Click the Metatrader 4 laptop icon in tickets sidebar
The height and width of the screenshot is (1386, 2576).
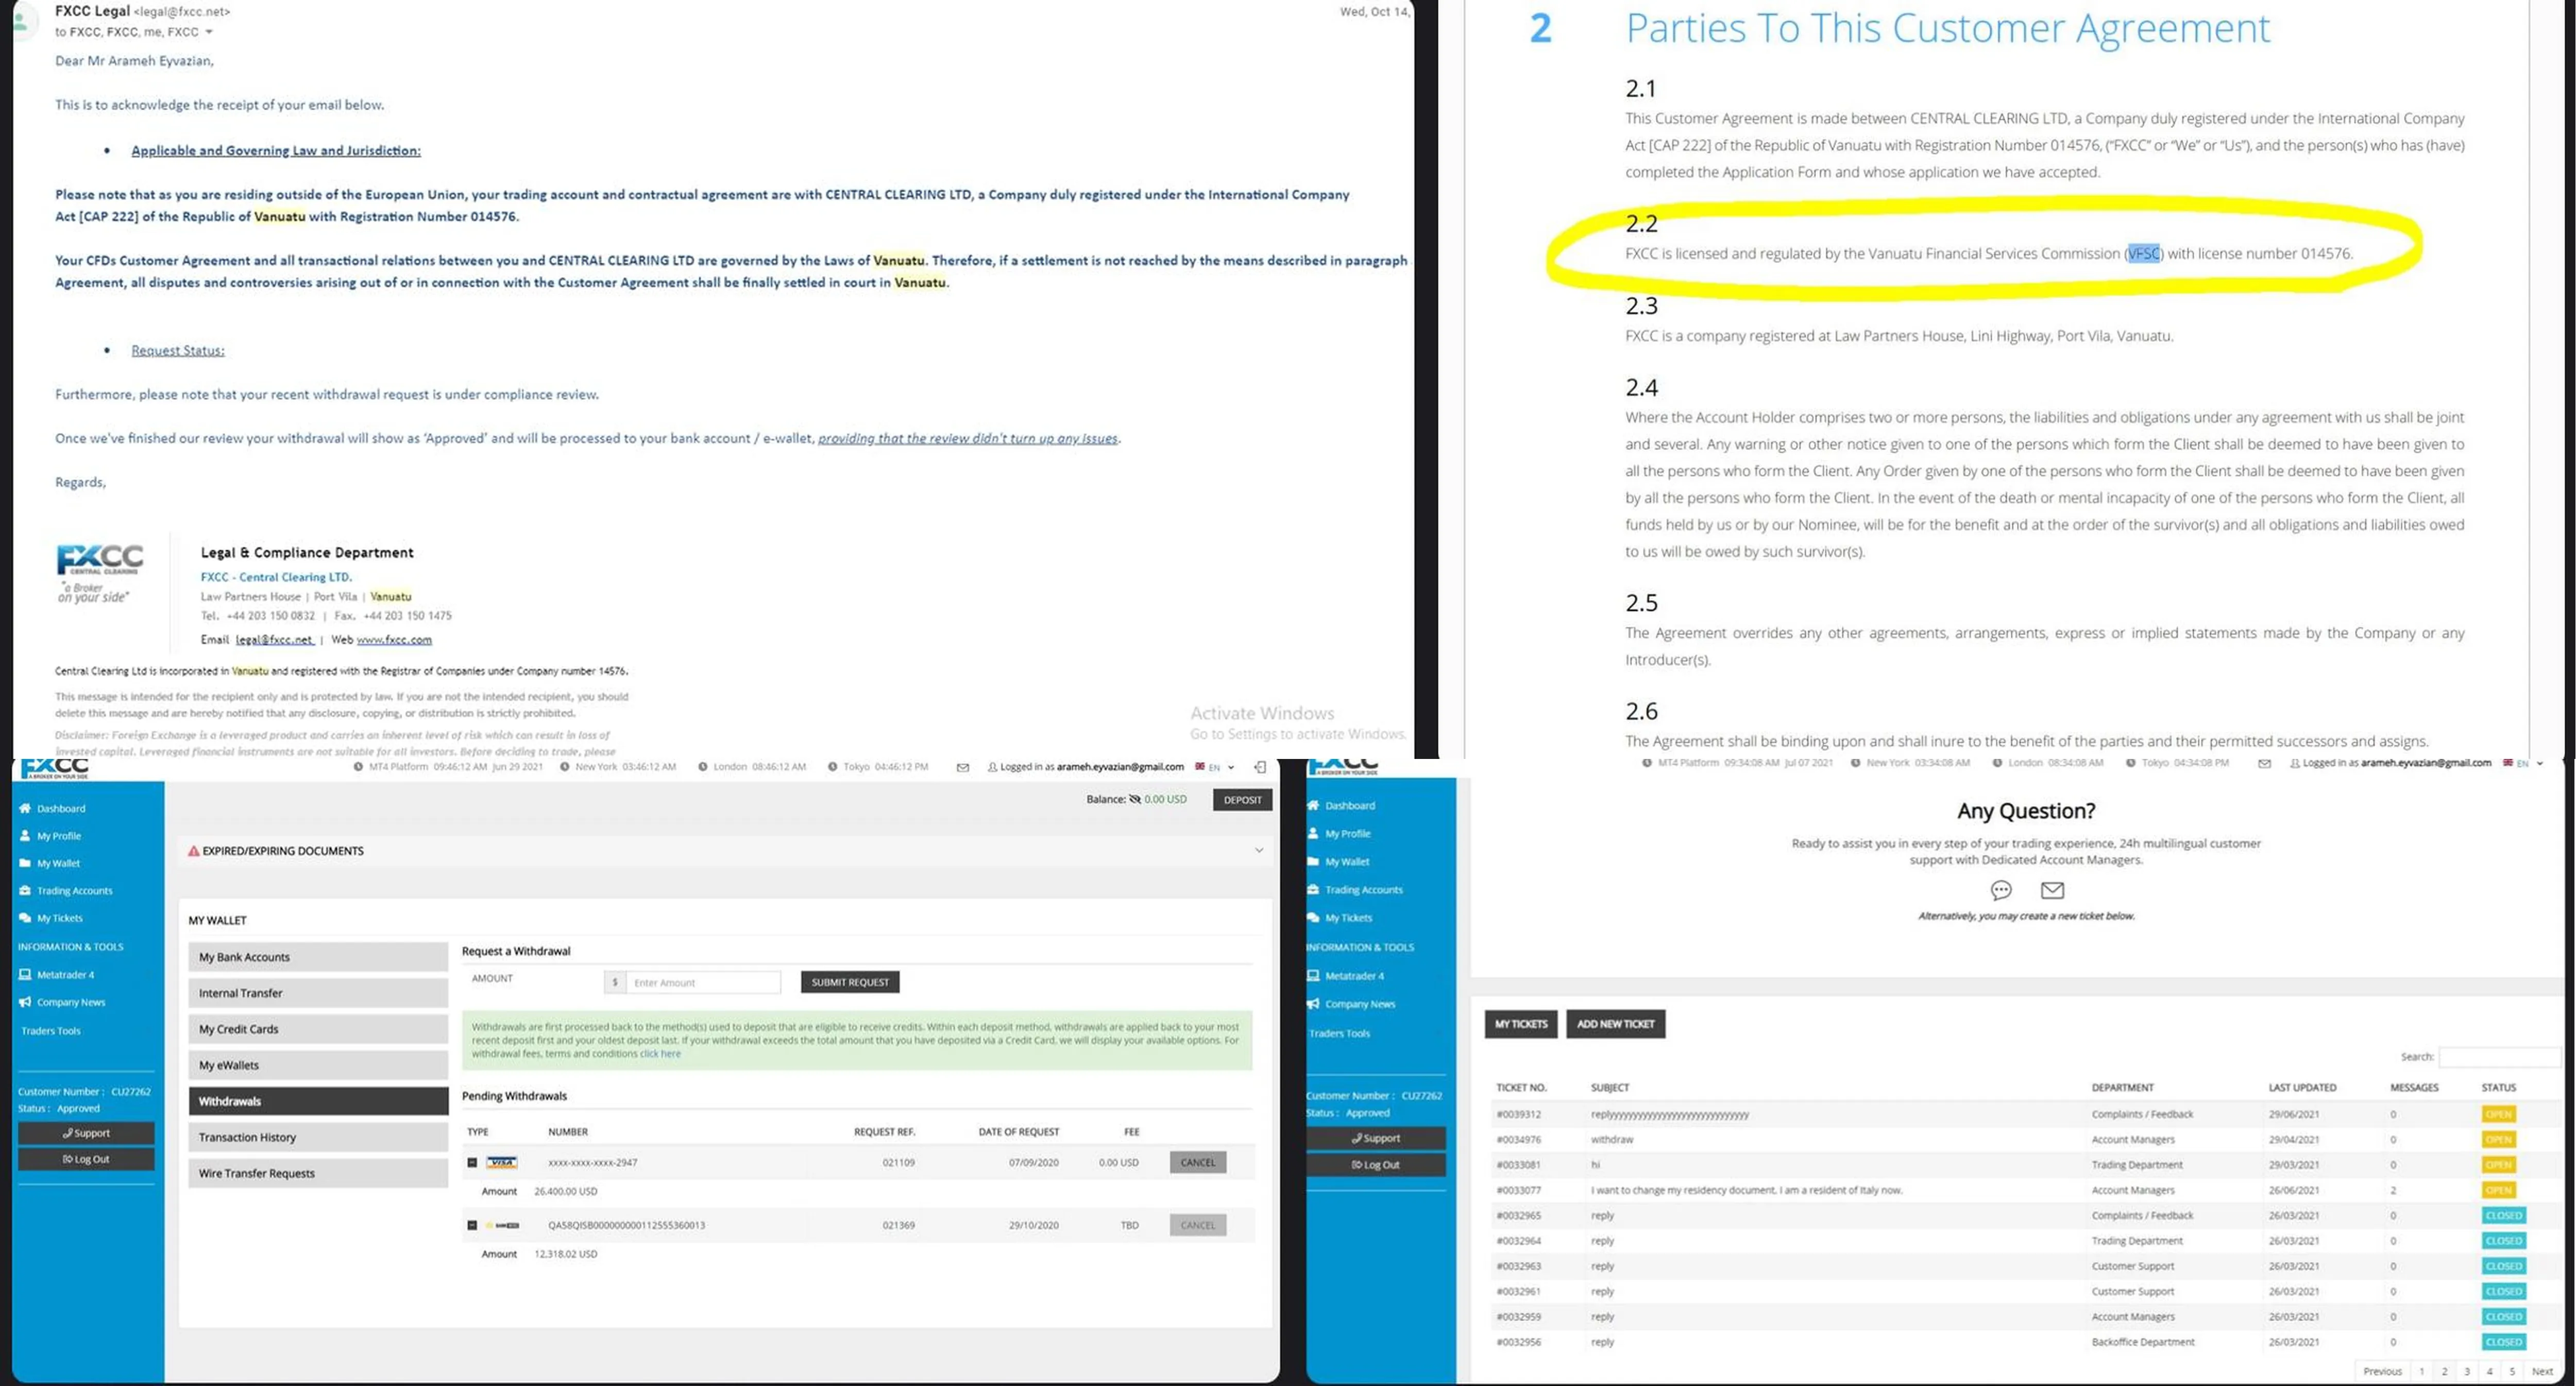click(x=1313, y=975)
